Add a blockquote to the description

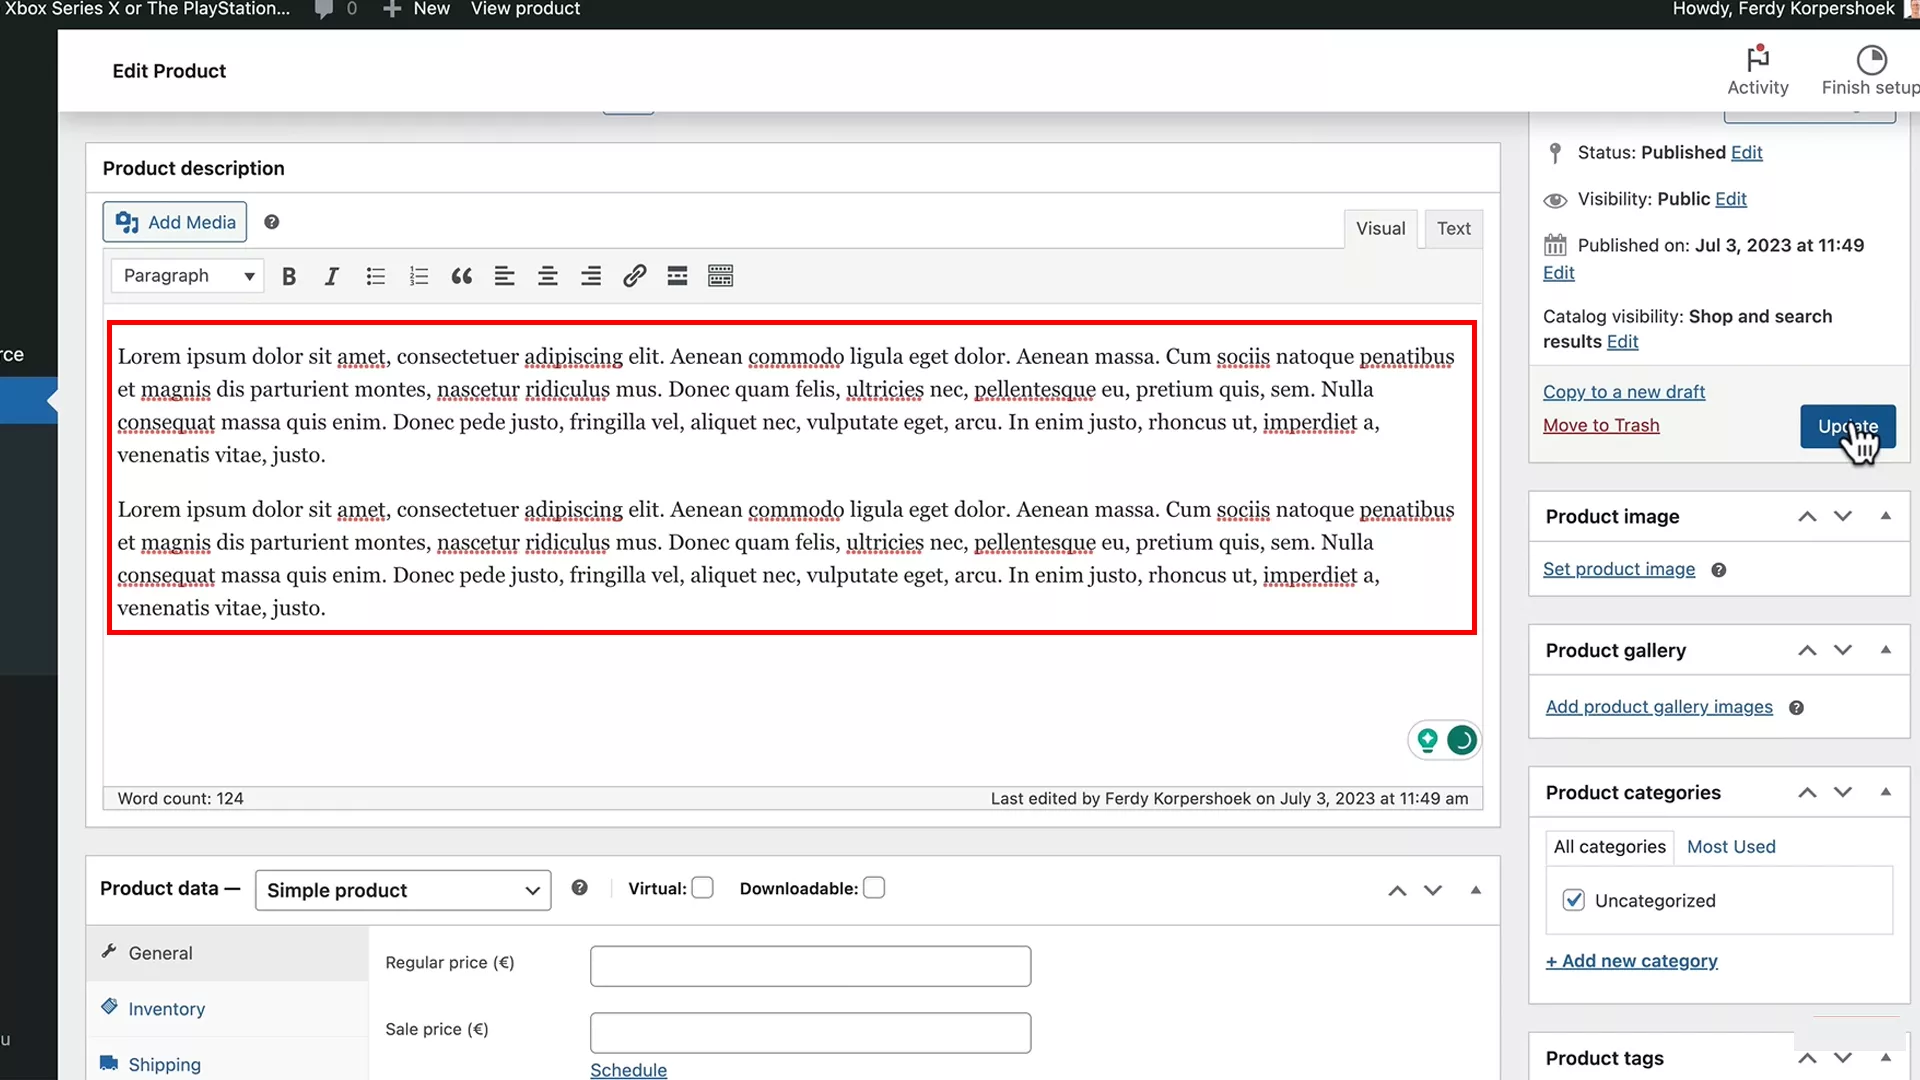(461, 276)
